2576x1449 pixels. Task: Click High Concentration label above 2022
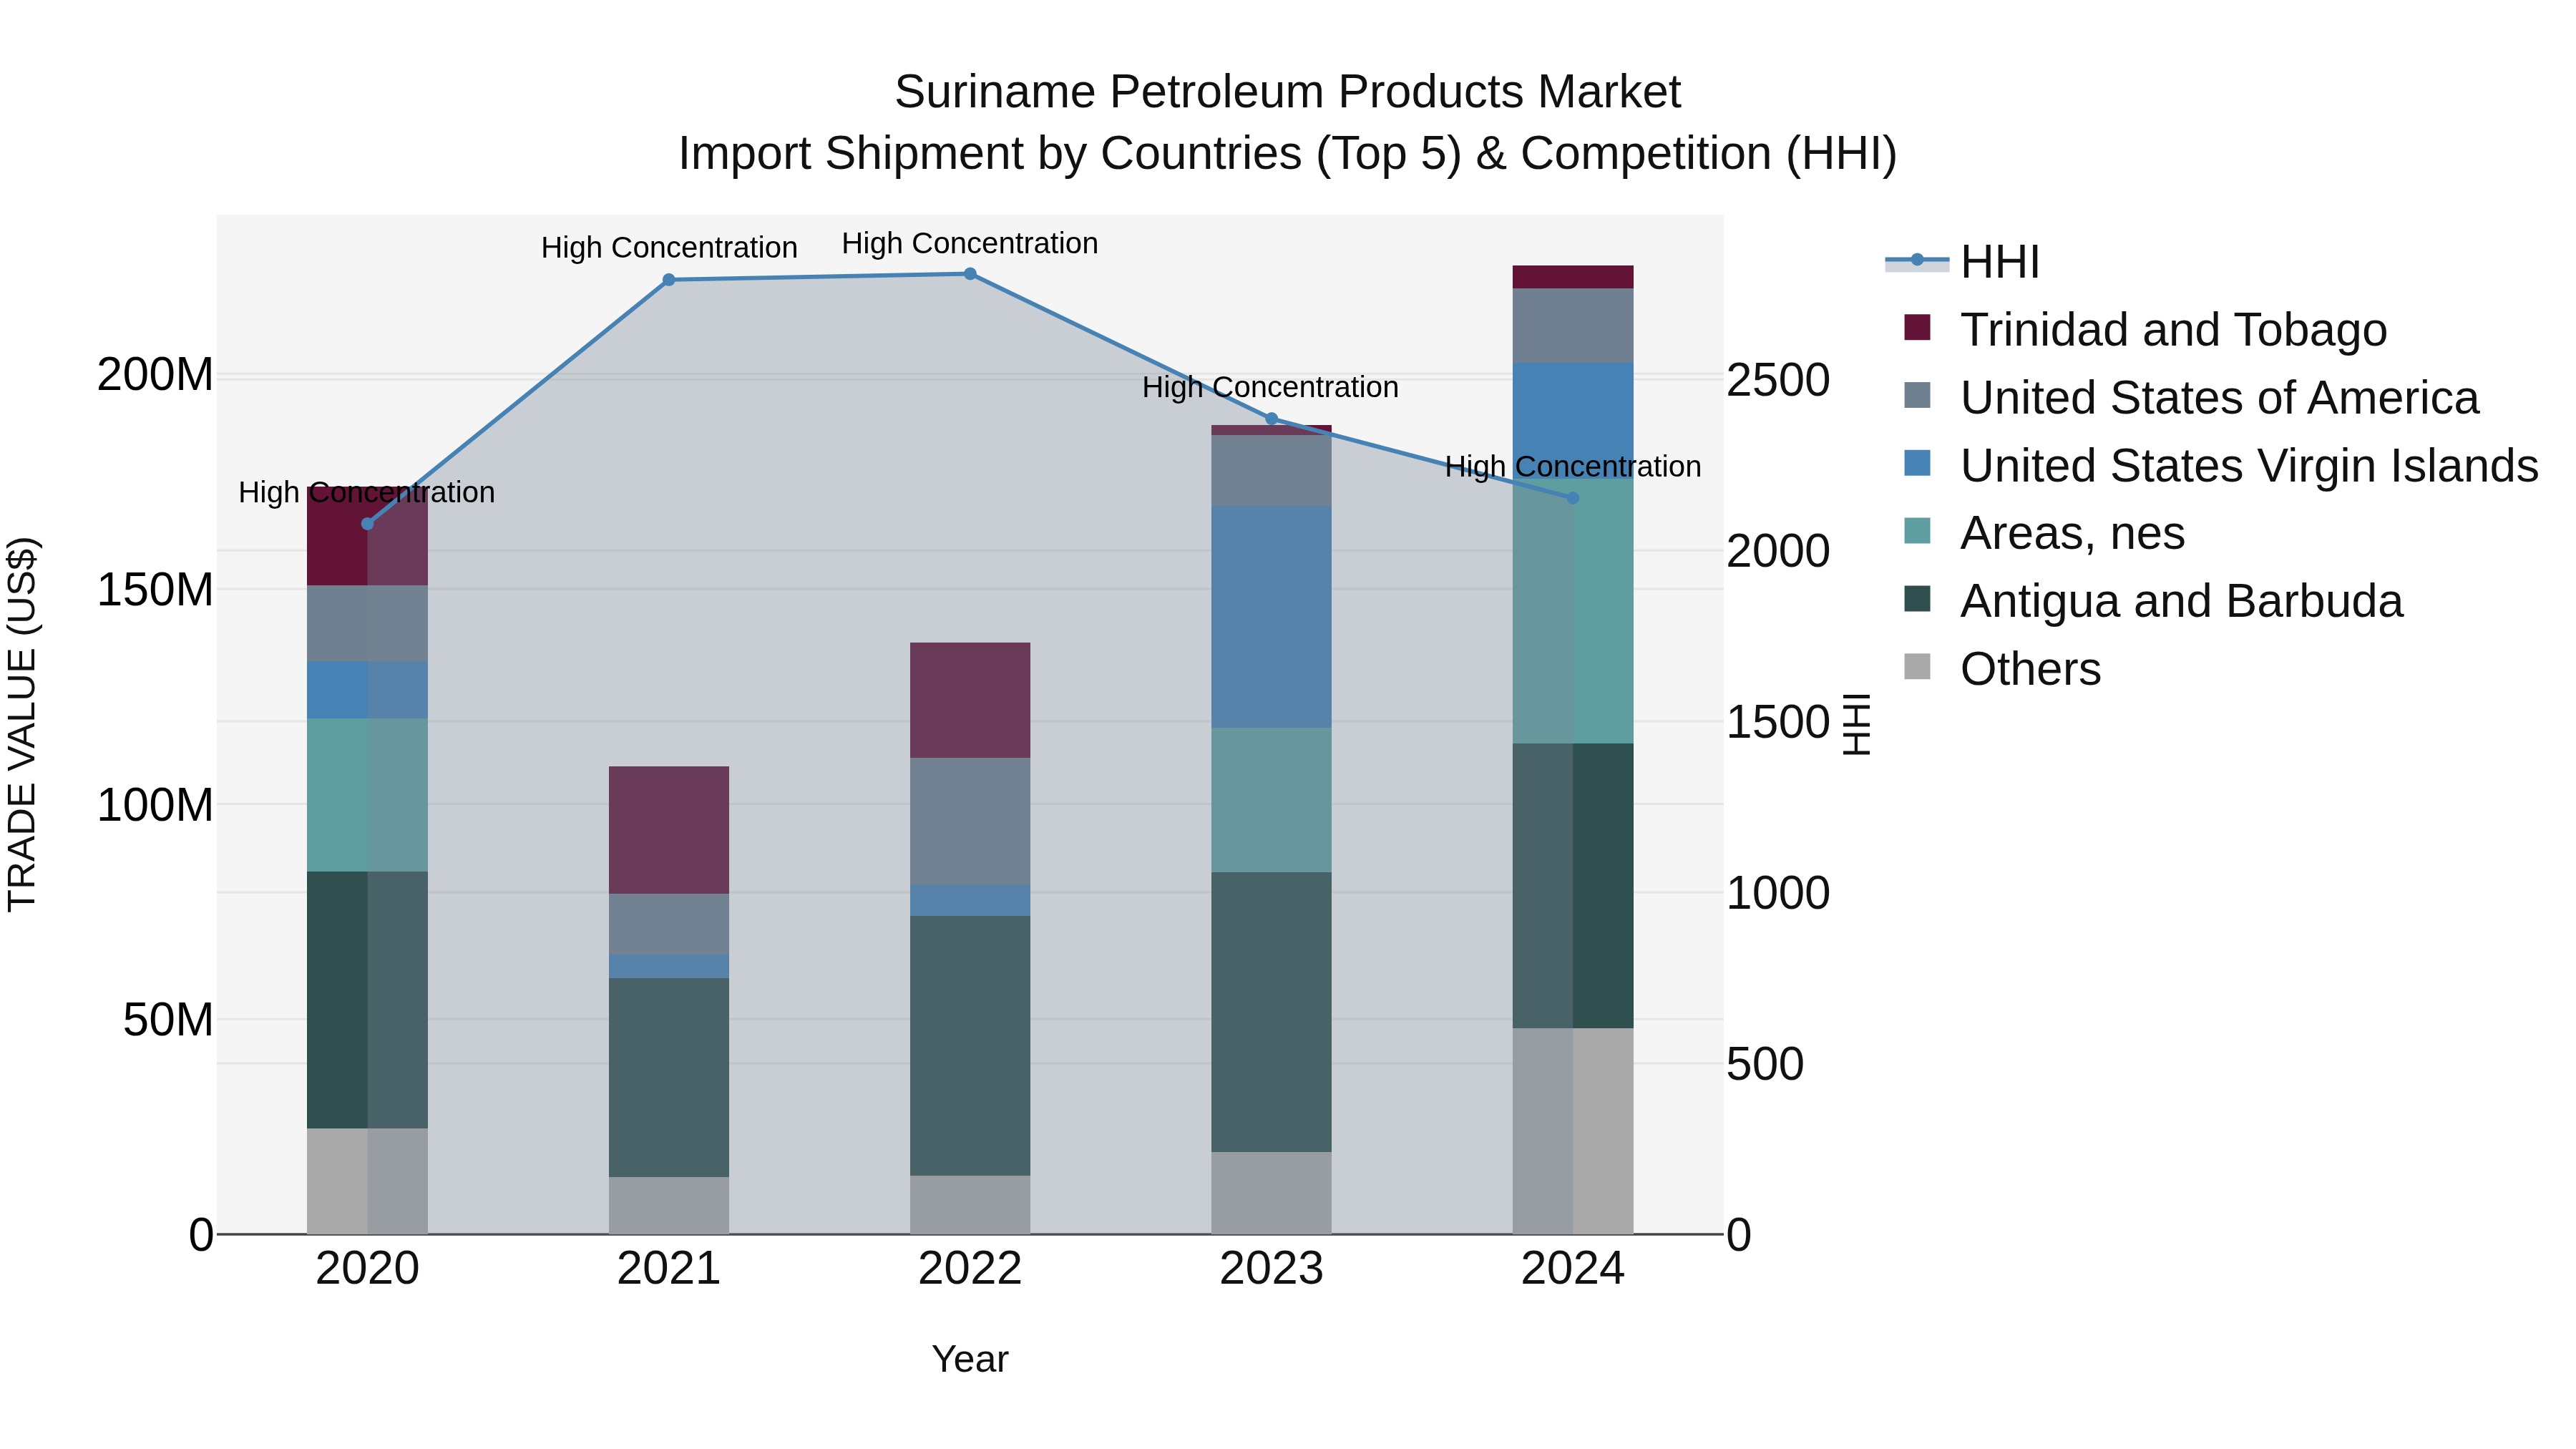click(x=970, y=243)
